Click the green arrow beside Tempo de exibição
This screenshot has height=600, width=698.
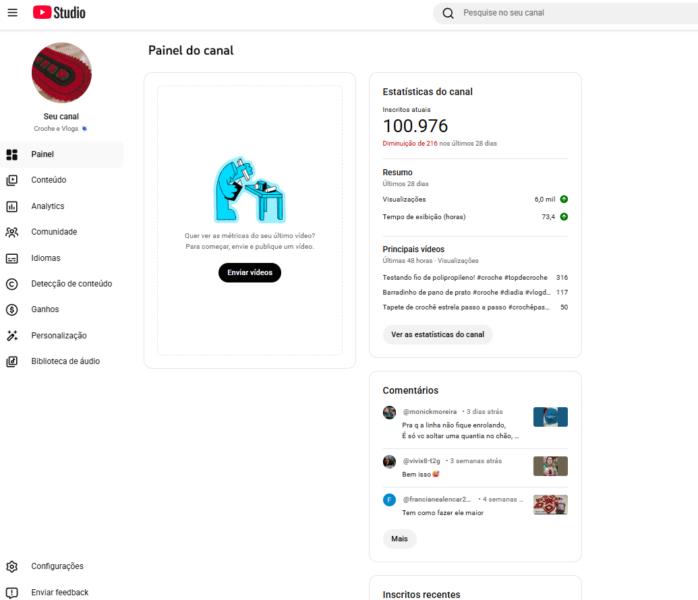564,217
